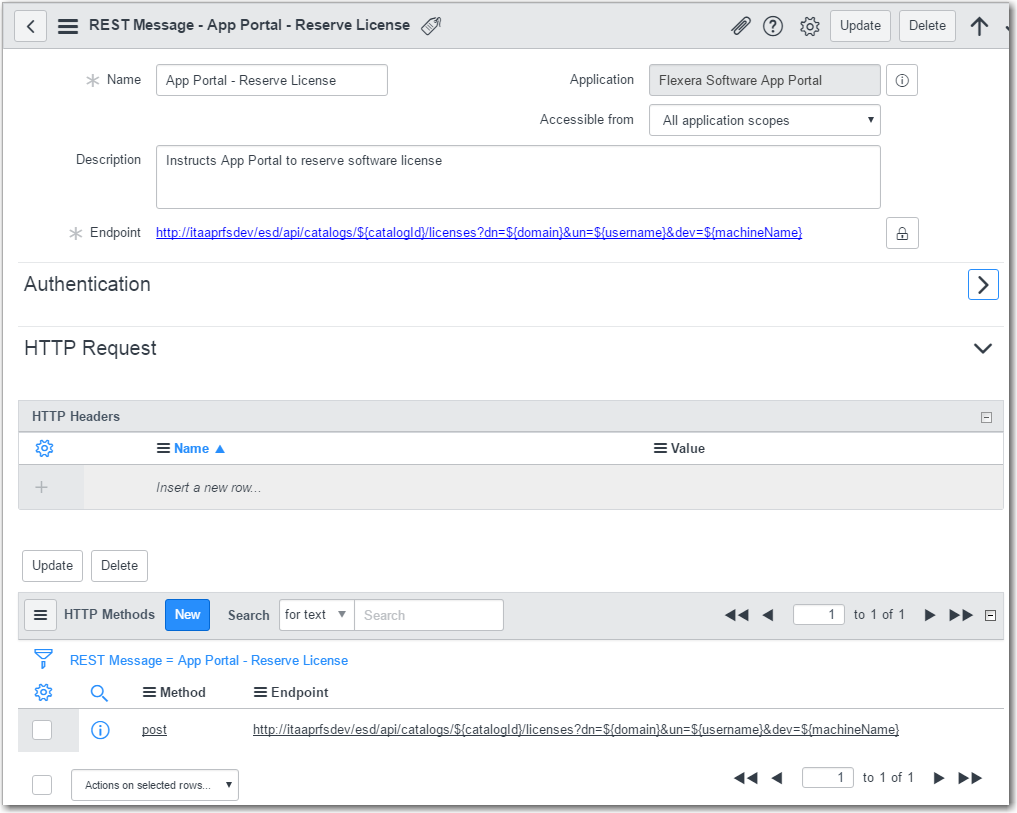Lock the Endpoint field using the padlock icon
Viewport: 1017px width, 813px height.
[902, 232]
